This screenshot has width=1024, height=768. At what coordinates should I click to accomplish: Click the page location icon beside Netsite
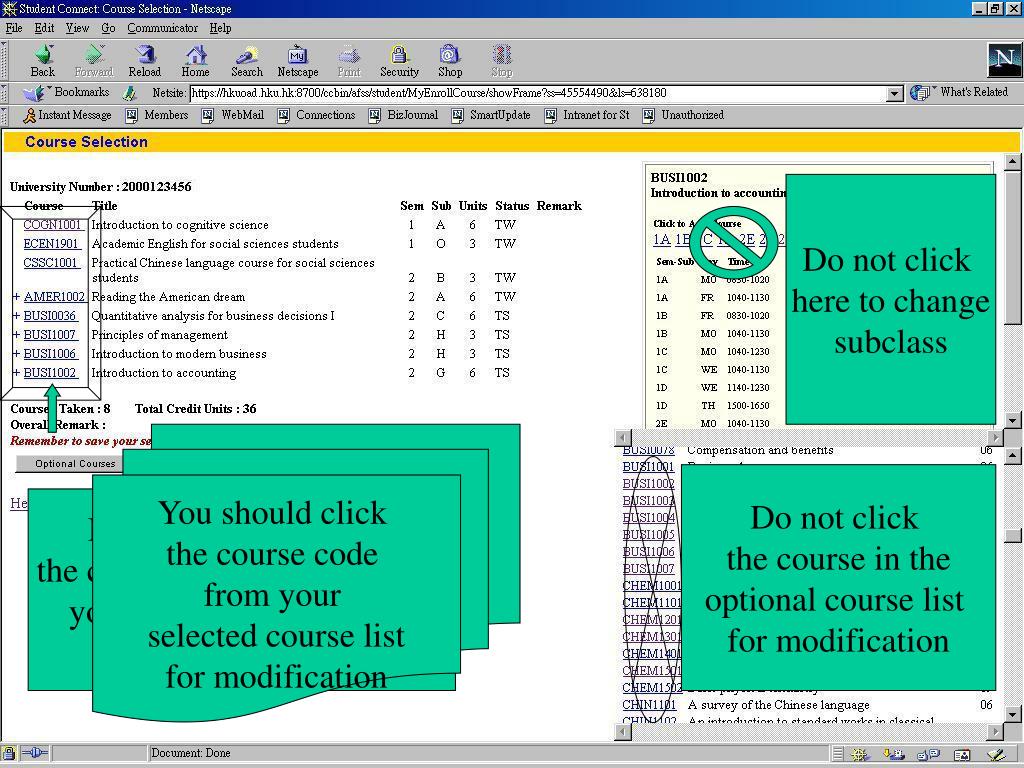pos(131,93)
